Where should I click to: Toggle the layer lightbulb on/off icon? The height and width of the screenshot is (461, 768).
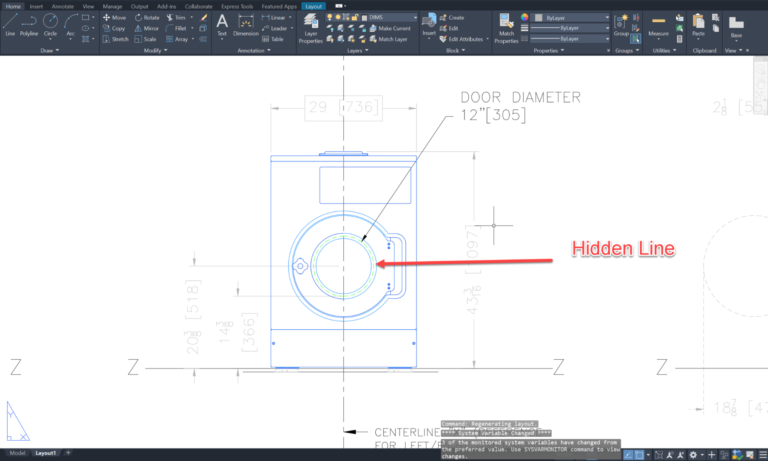pos(330,17)
